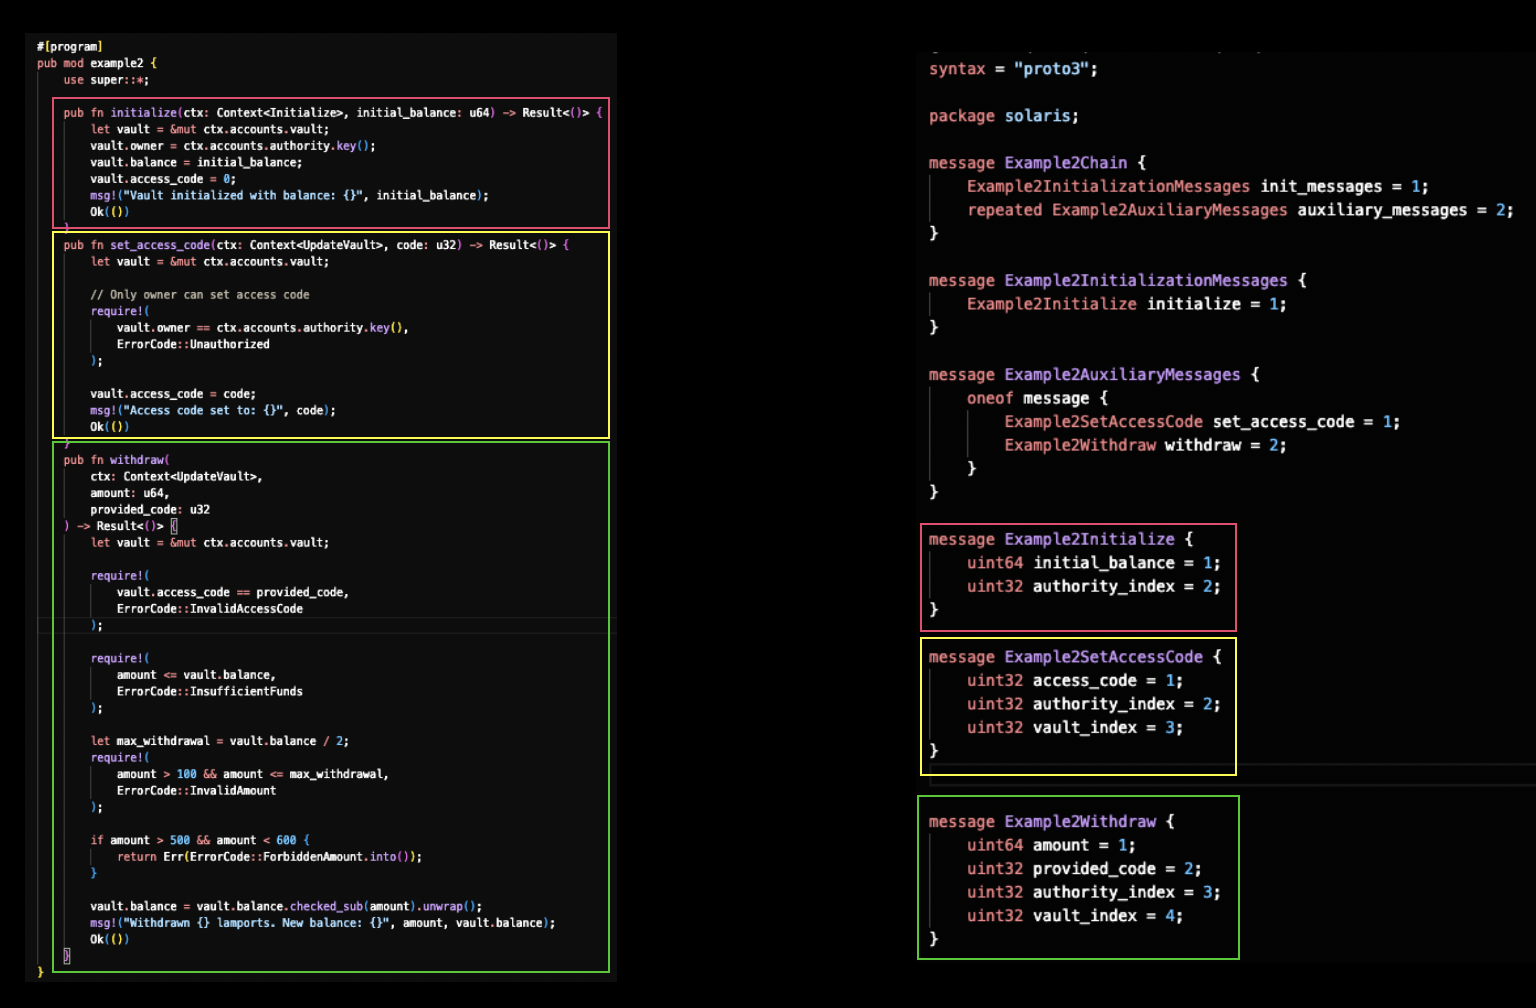Click the syntax = "proto3" line

pos(1012,69)
